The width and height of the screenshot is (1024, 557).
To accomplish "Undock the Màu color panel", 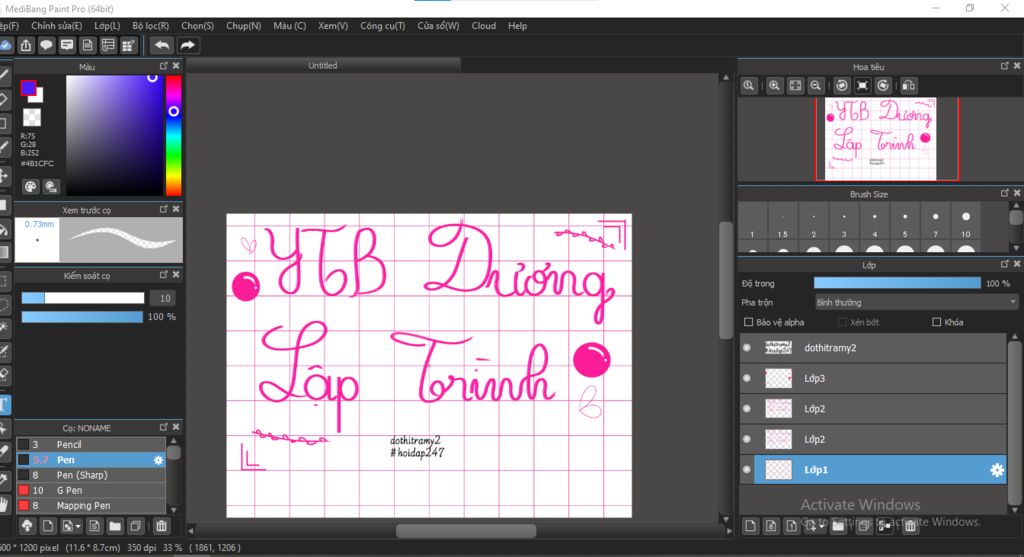I will [x=163, y=66].
